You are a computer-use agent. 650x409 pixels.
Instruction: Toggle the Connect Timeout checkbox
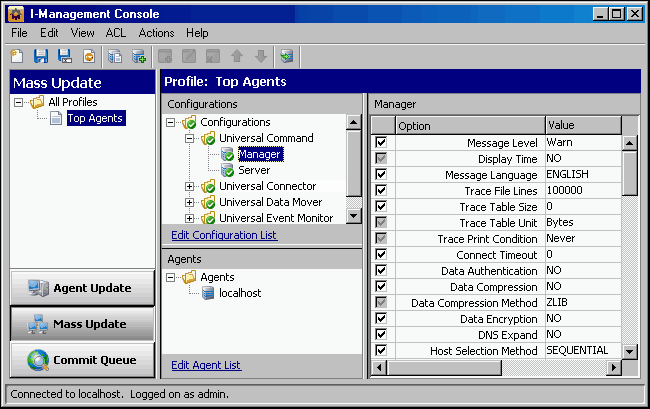380,255
